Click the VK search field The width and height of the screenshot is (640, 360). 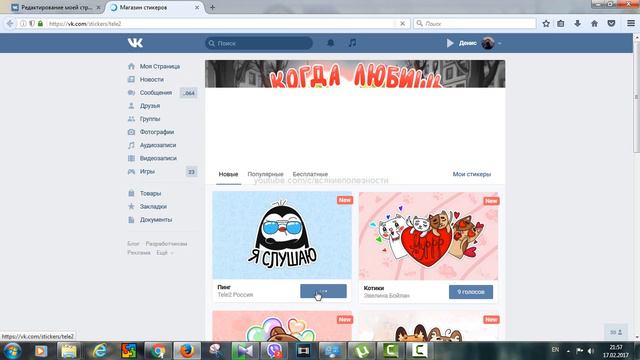click(259, 43)
